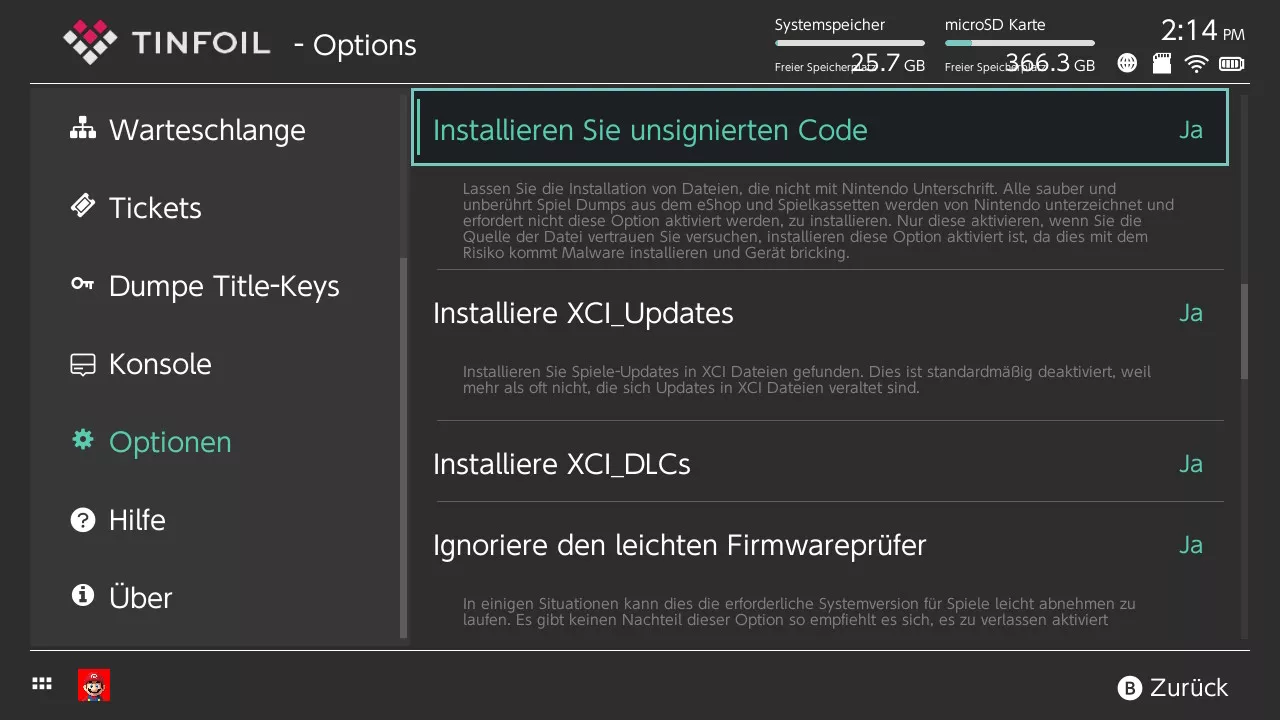Click the globe network icon in status bar
The height and width of the screenshot is (720, 1280).
1127,64
